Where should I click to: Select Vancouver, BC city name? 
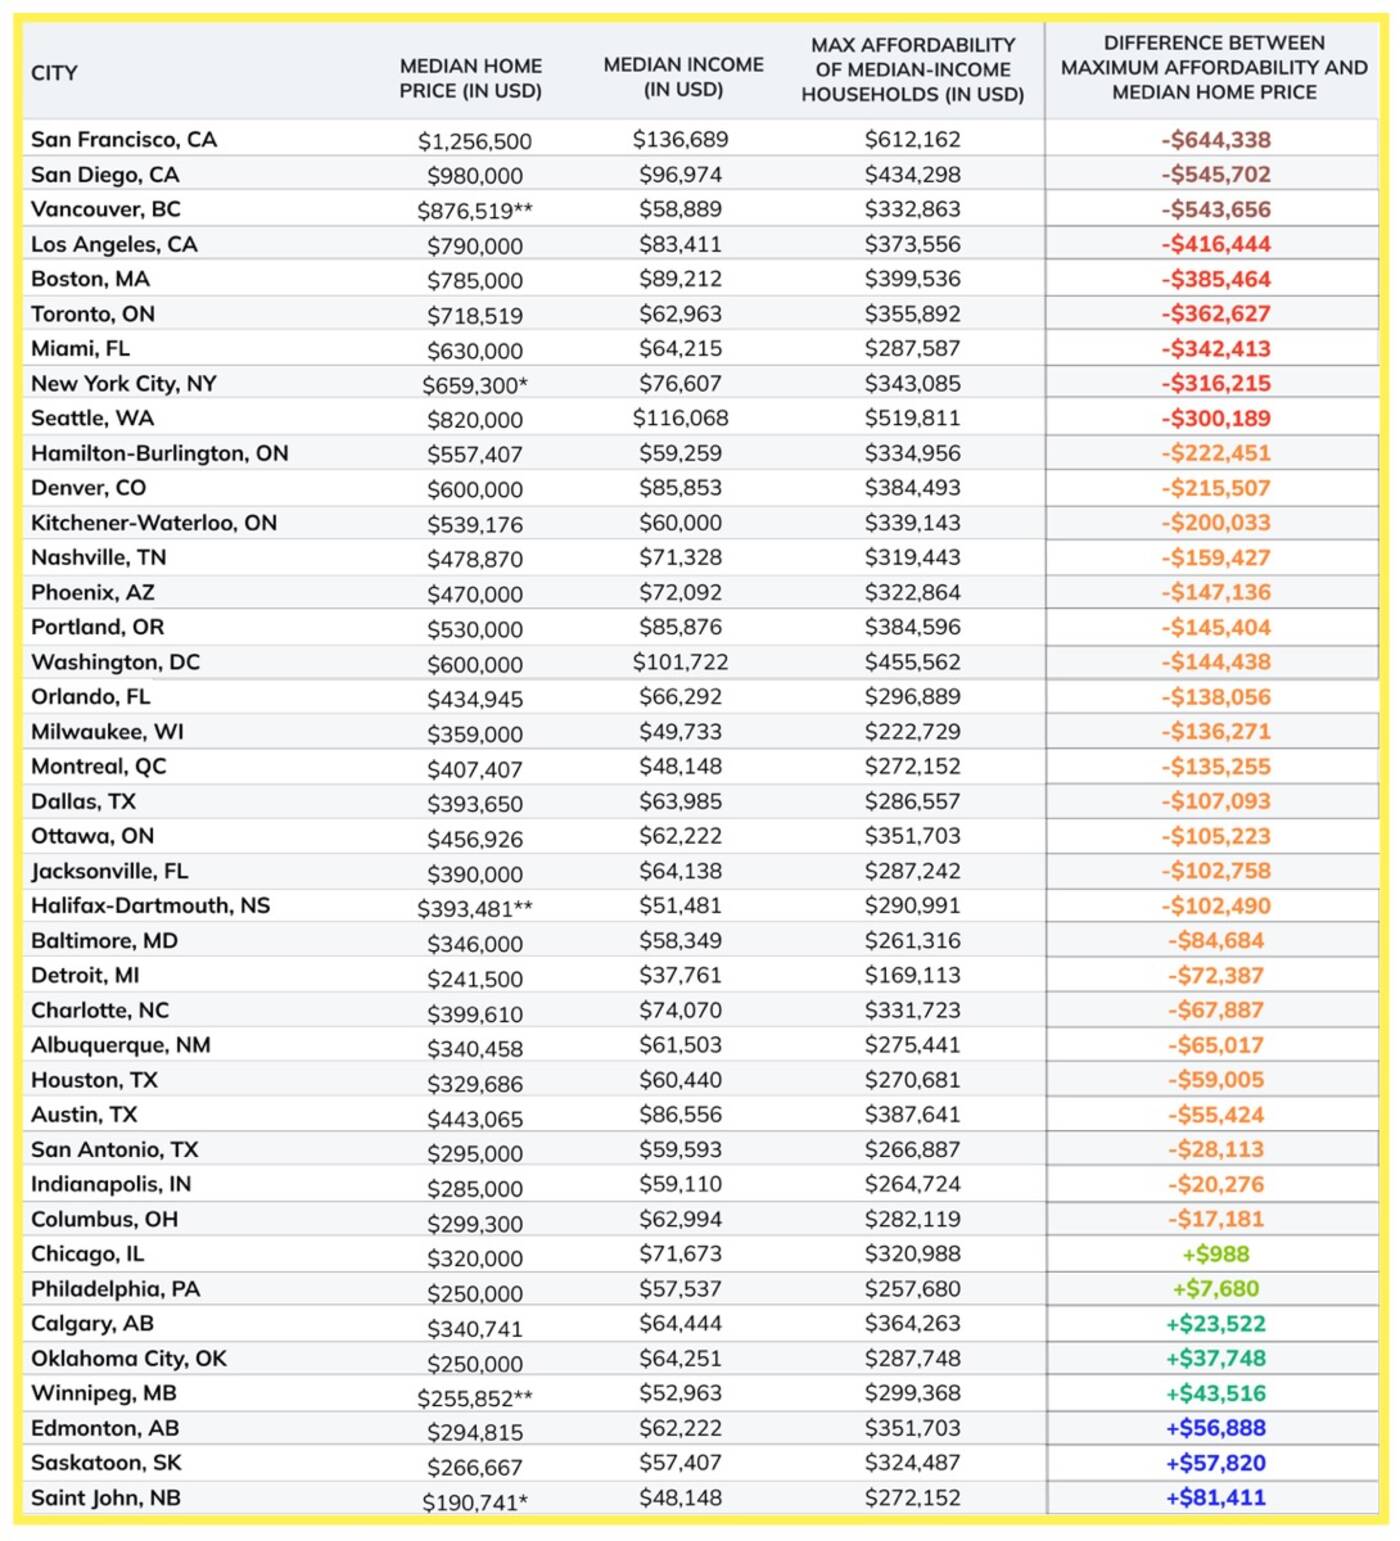(106, 209)
